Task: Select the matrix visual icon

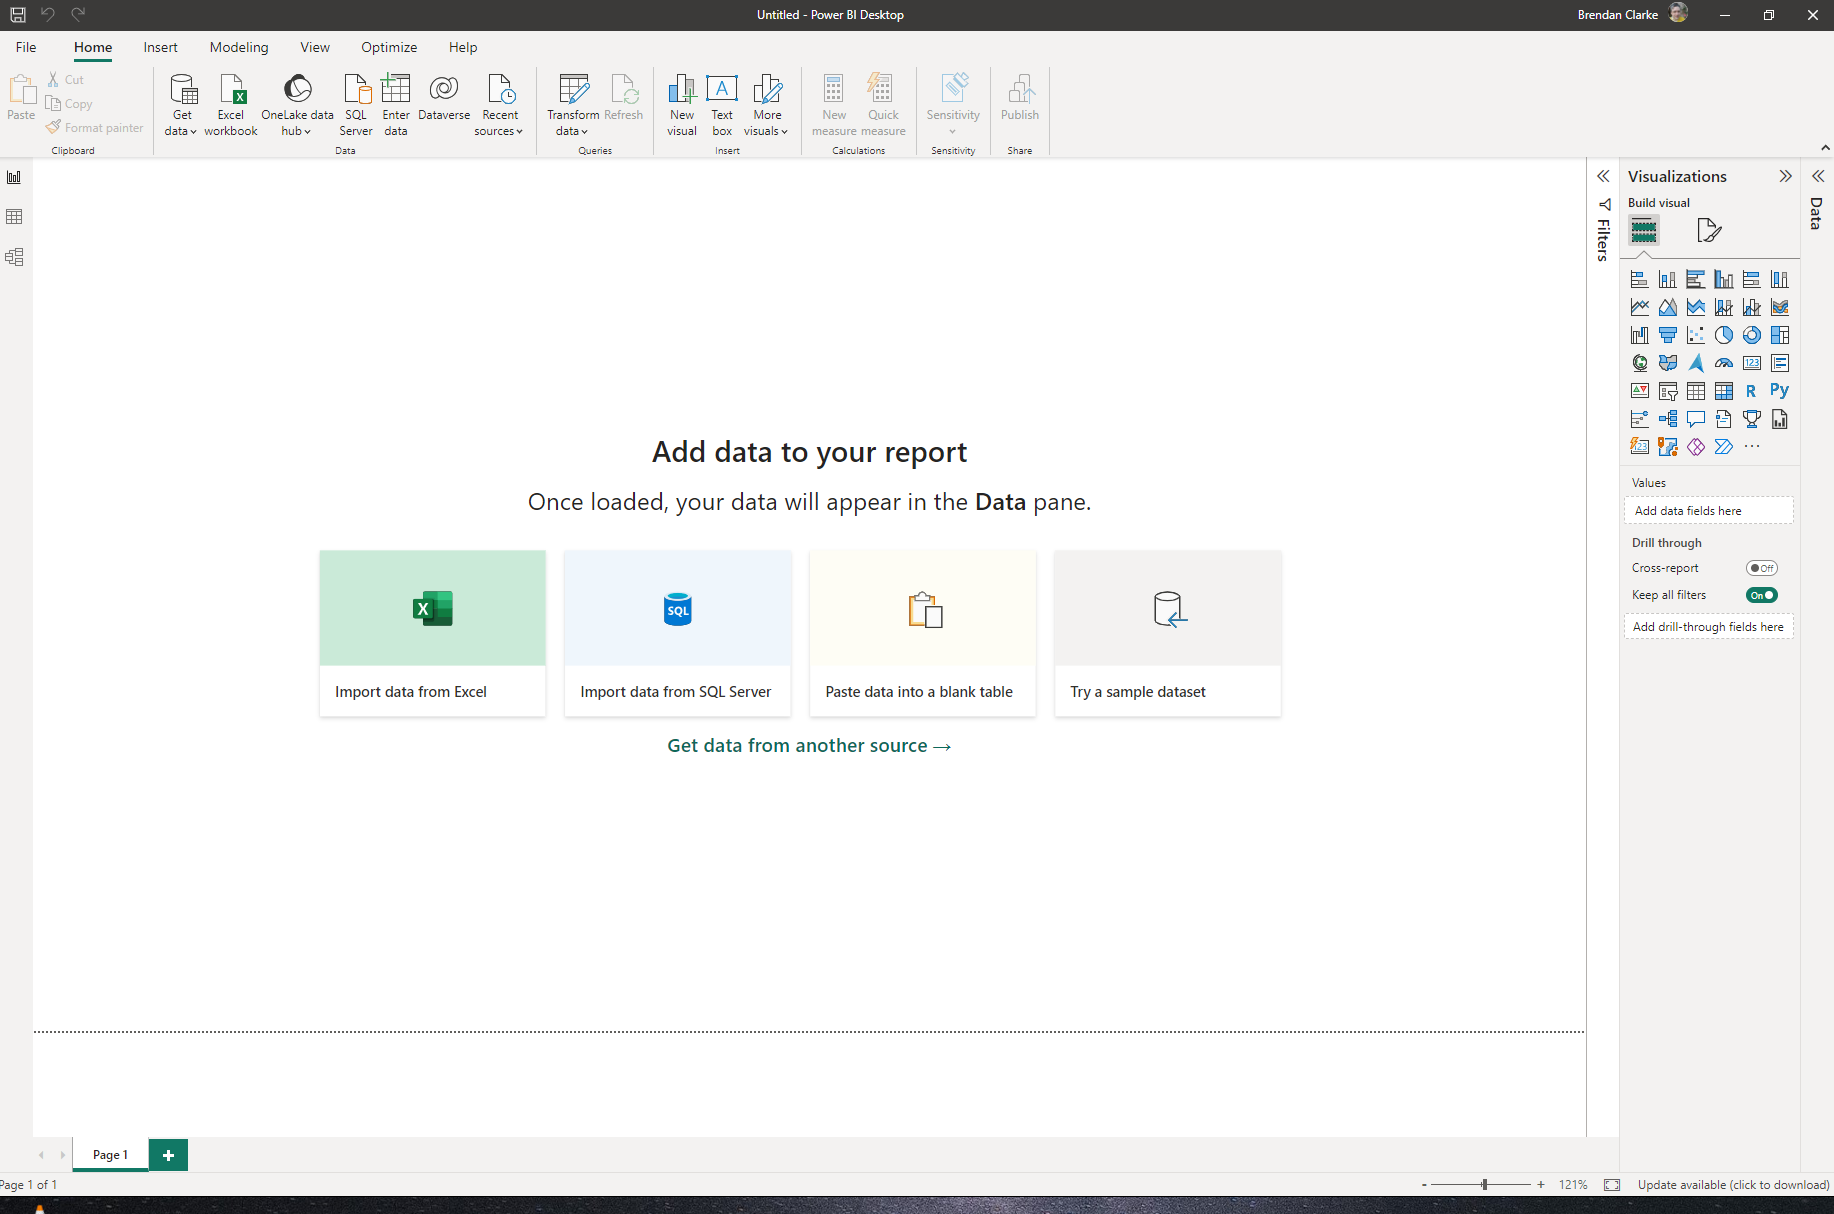Action: point(1724,391)
